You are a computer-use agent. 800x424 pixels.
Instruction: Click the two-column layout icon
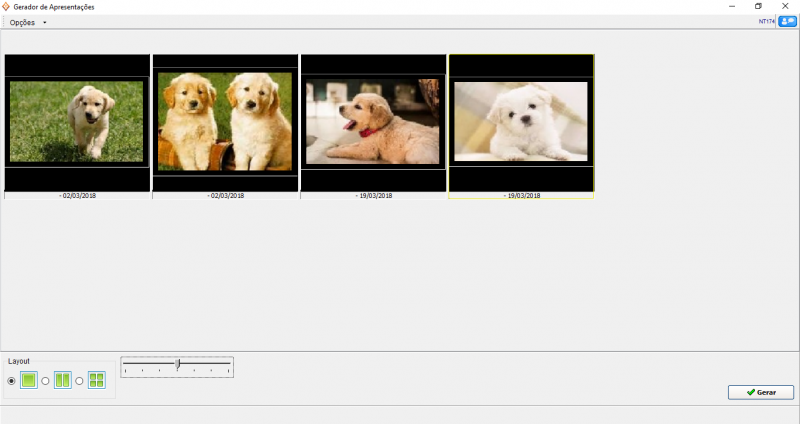pos(62,380)
